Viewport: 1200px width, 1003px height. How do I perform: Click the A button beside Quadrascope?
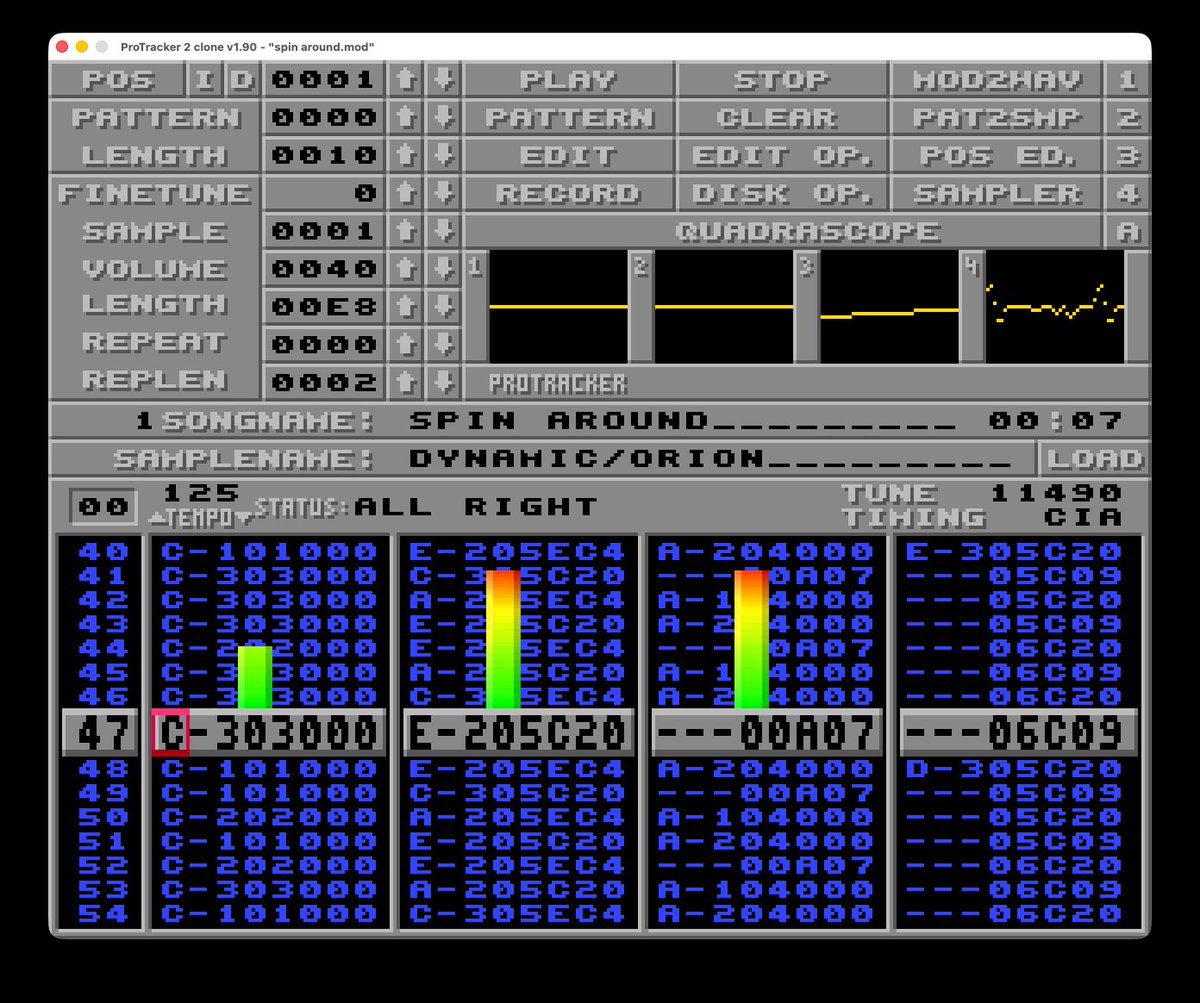[1128, 232]
